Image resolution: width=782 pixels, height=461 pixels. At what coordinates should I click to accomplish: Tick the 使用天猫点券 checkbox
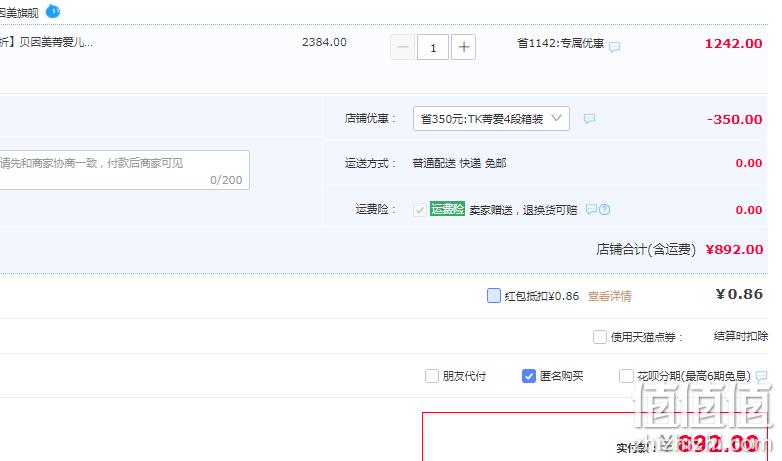pos(600,337)
